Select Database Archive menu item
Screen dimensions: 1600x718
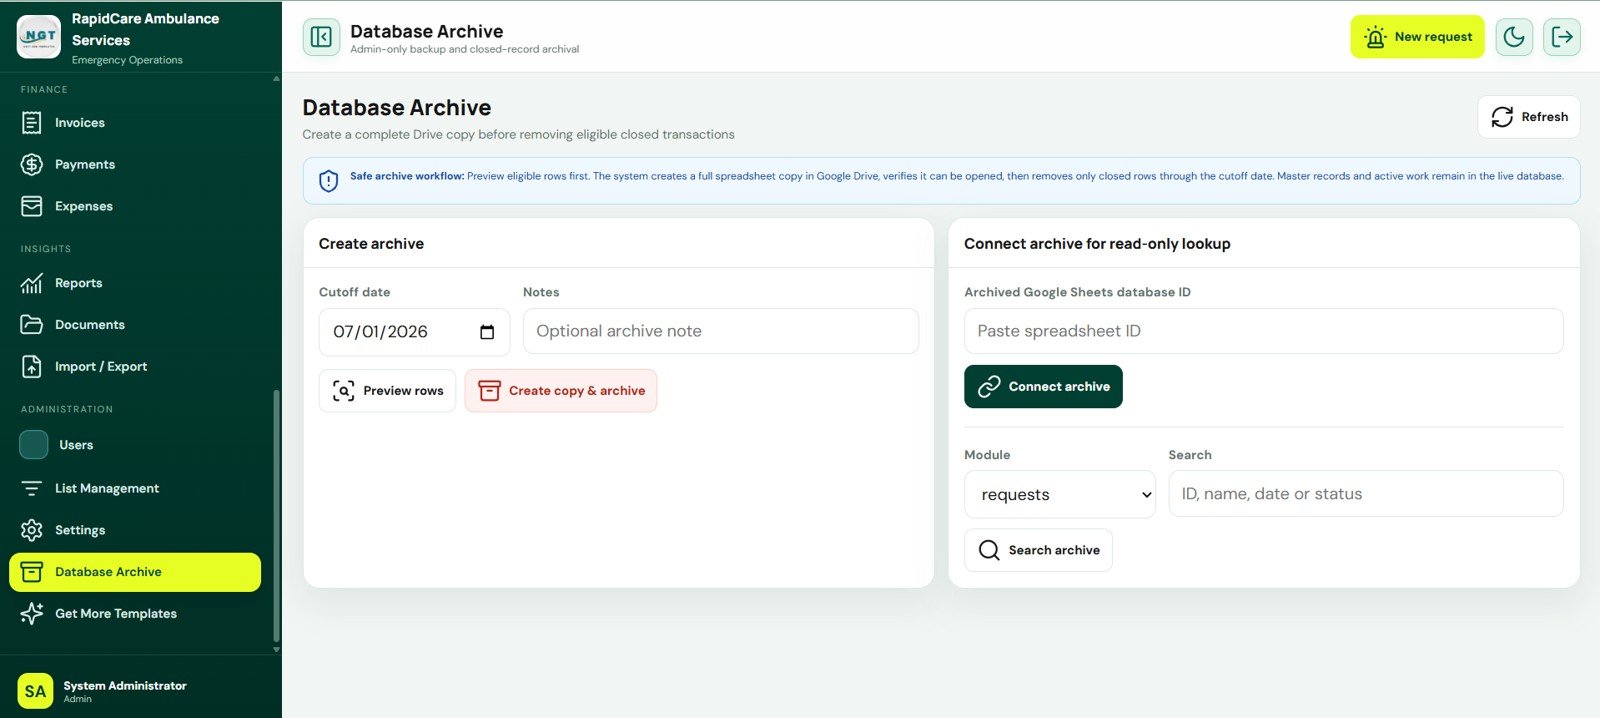pyautogui.click(x=135, y=572)
